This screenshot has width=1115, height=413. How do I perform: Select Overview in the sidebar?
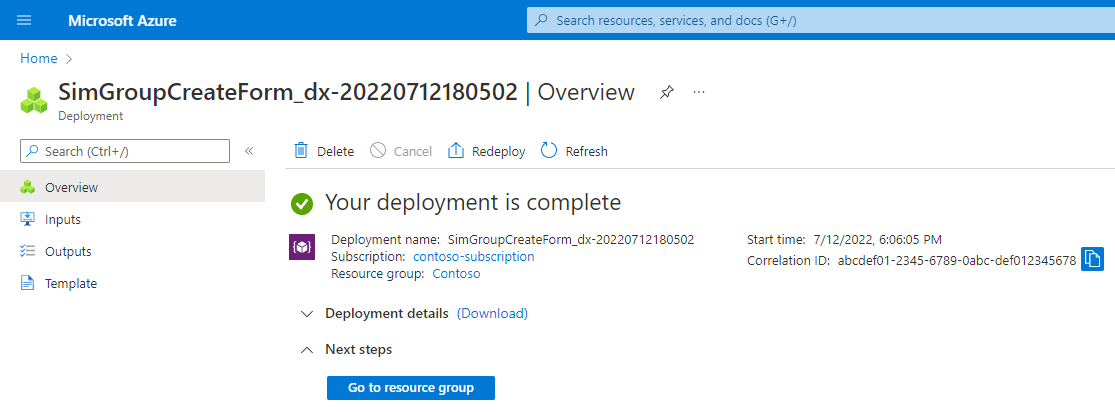point(132,188)
